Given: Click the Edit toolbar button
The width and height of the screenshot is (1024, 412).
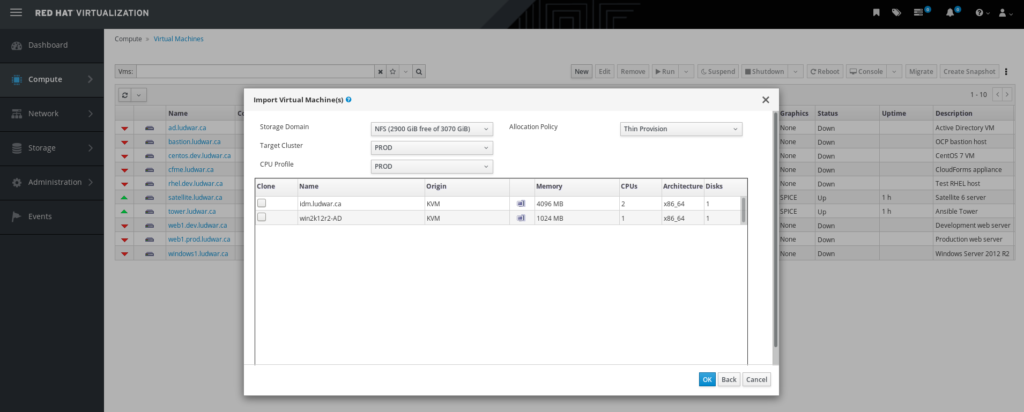Looking at the screenshot, I should [605, 72].
